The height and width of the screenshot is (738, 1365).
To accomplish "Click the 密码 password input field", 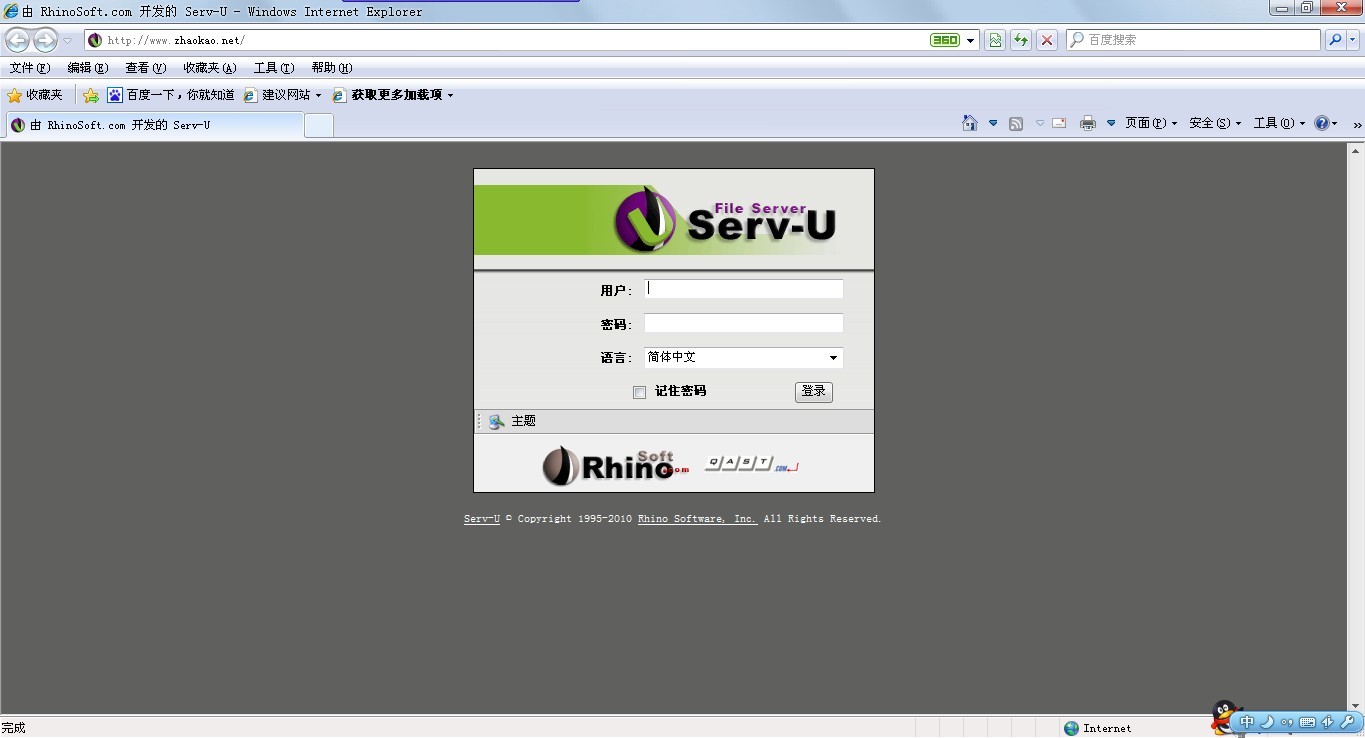I will 743,323.
